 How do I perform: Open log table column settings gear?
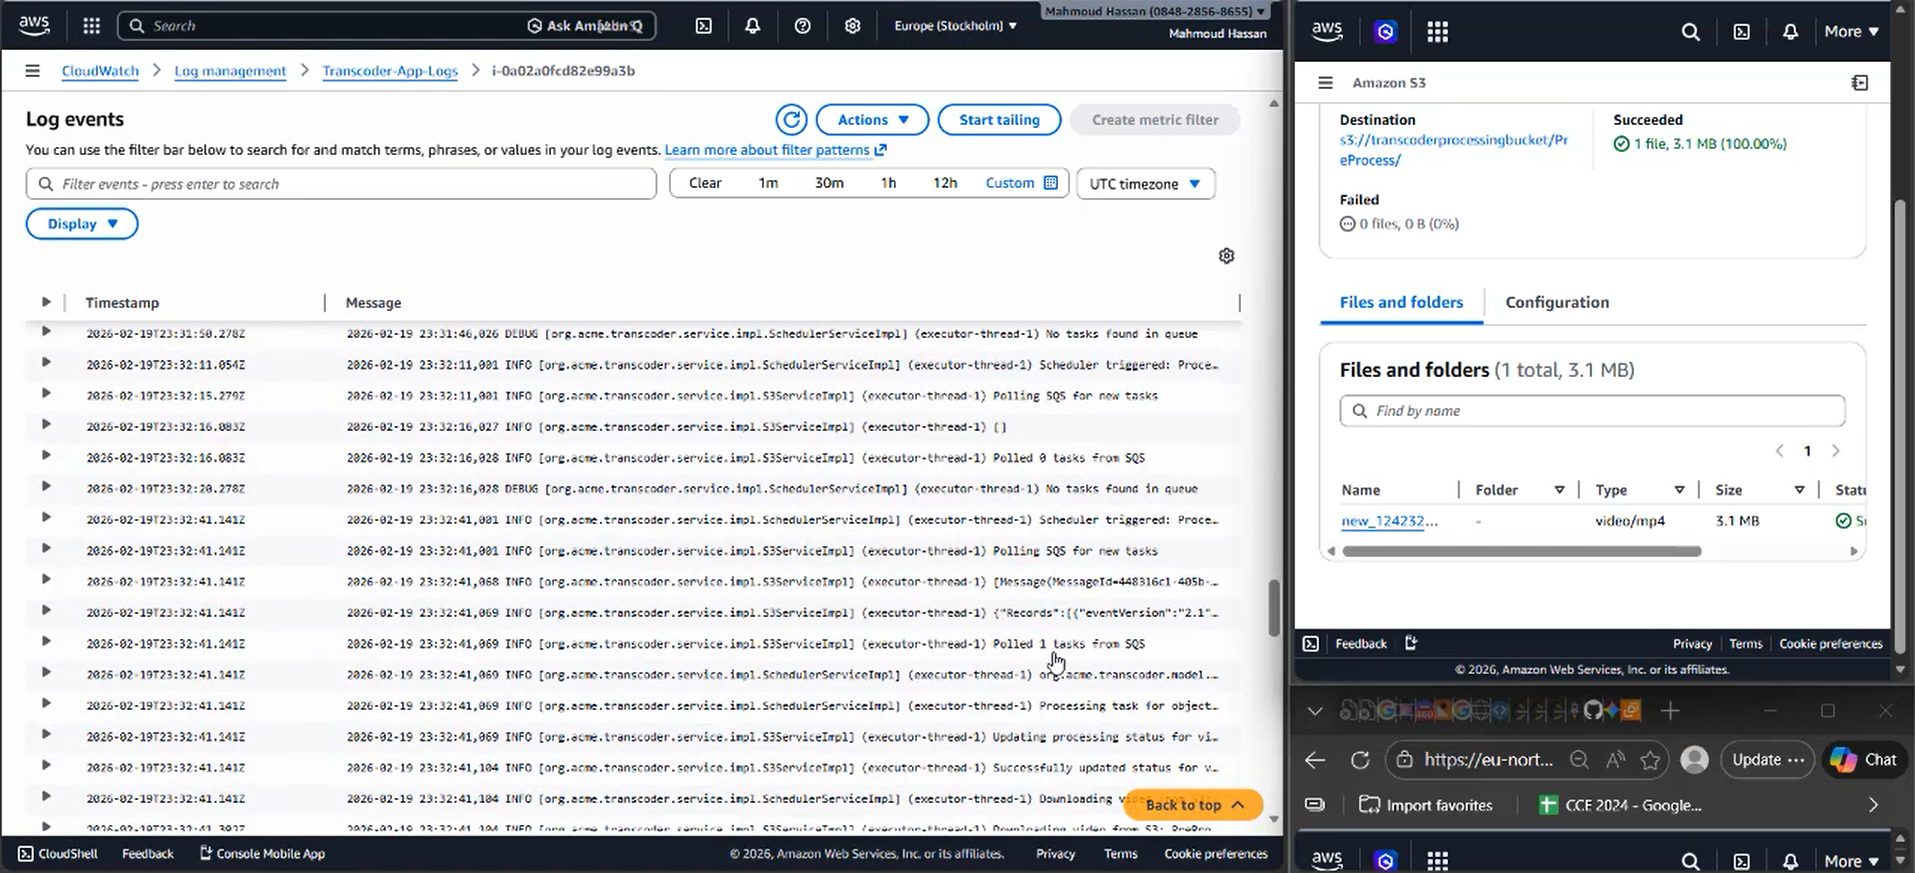coord(1227,256)
